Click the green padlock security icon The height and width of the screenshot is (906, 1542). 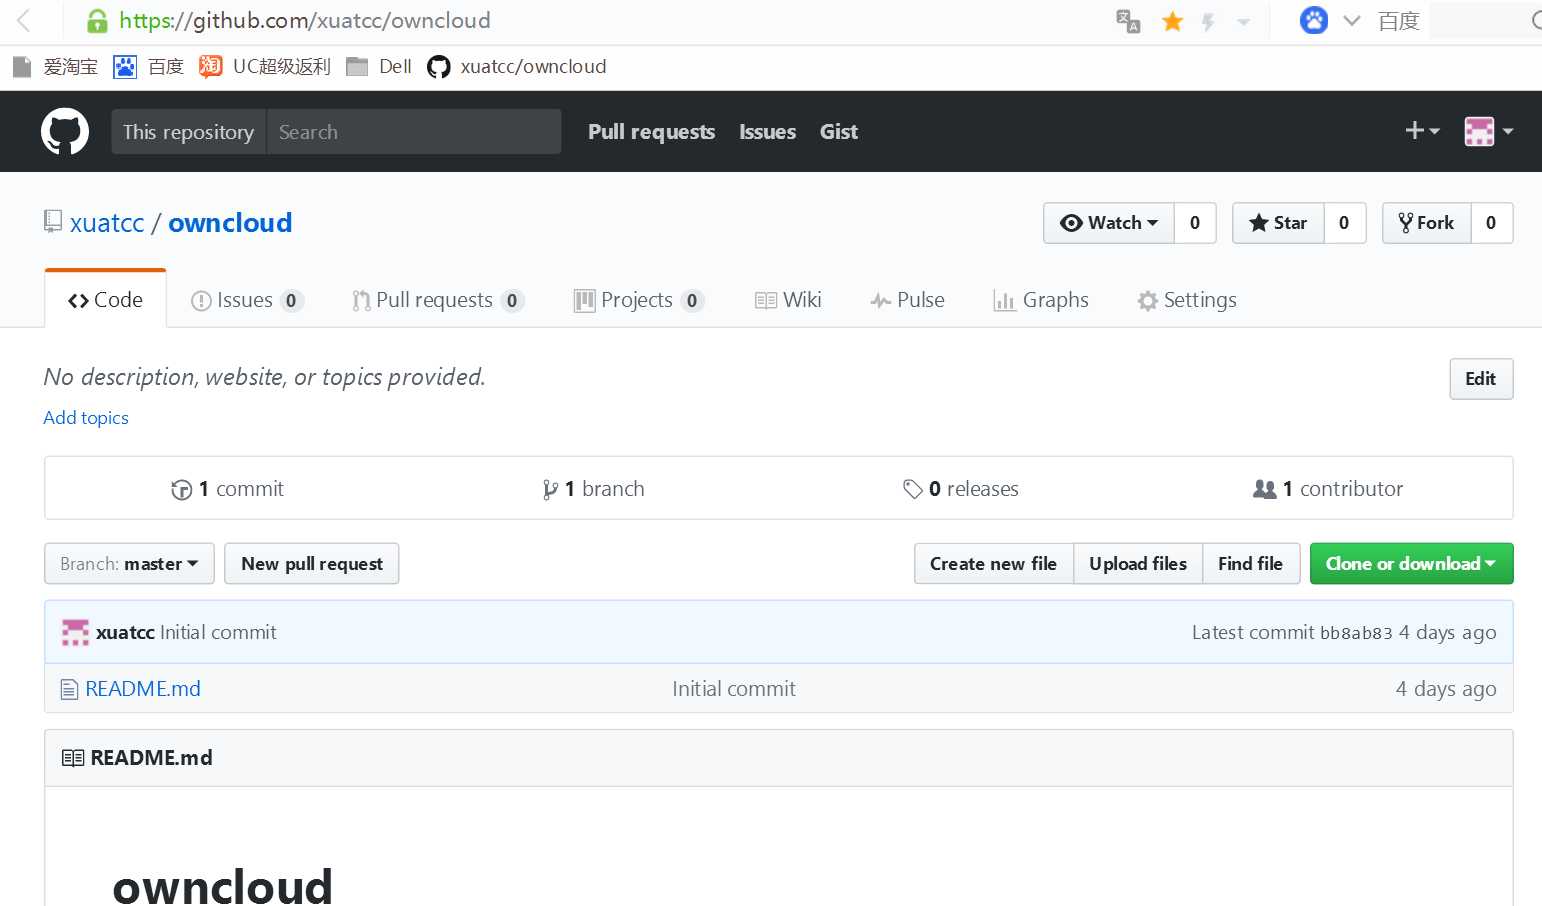[x=97, y=21]
